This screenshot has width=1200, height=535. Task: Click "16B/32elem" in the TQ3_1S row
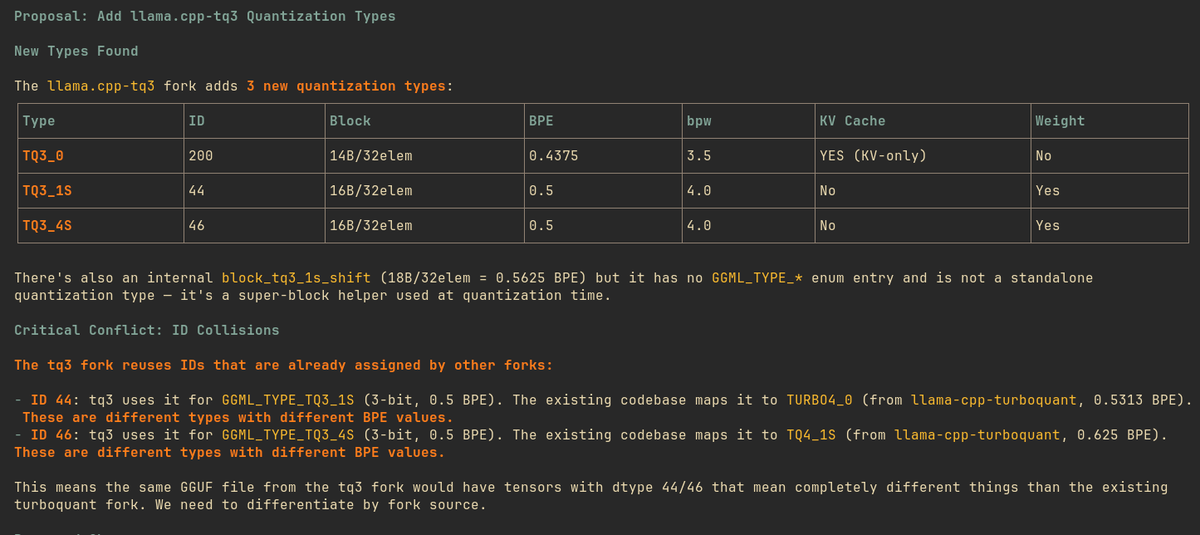370,191
